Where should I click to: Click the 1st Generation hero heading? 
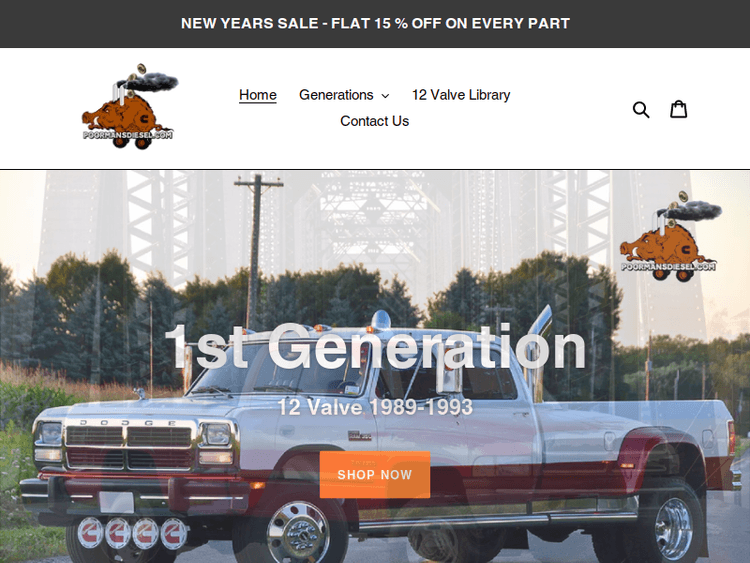375,346
